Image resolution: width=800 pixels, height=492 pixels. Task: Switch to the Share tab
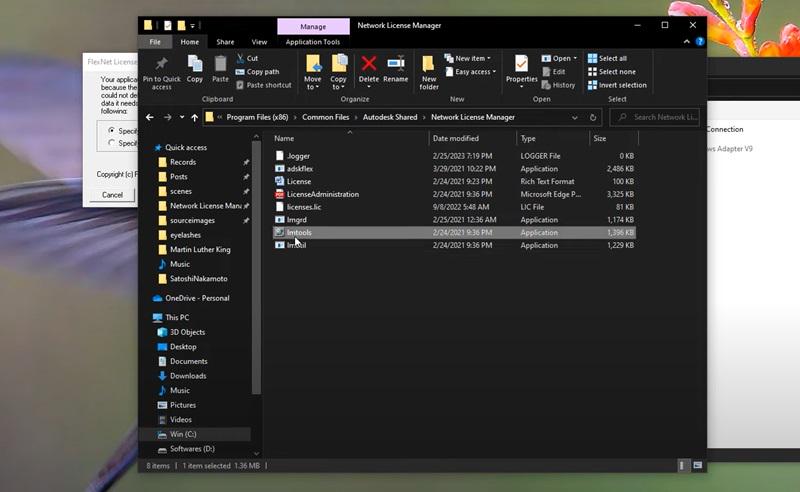225,42
